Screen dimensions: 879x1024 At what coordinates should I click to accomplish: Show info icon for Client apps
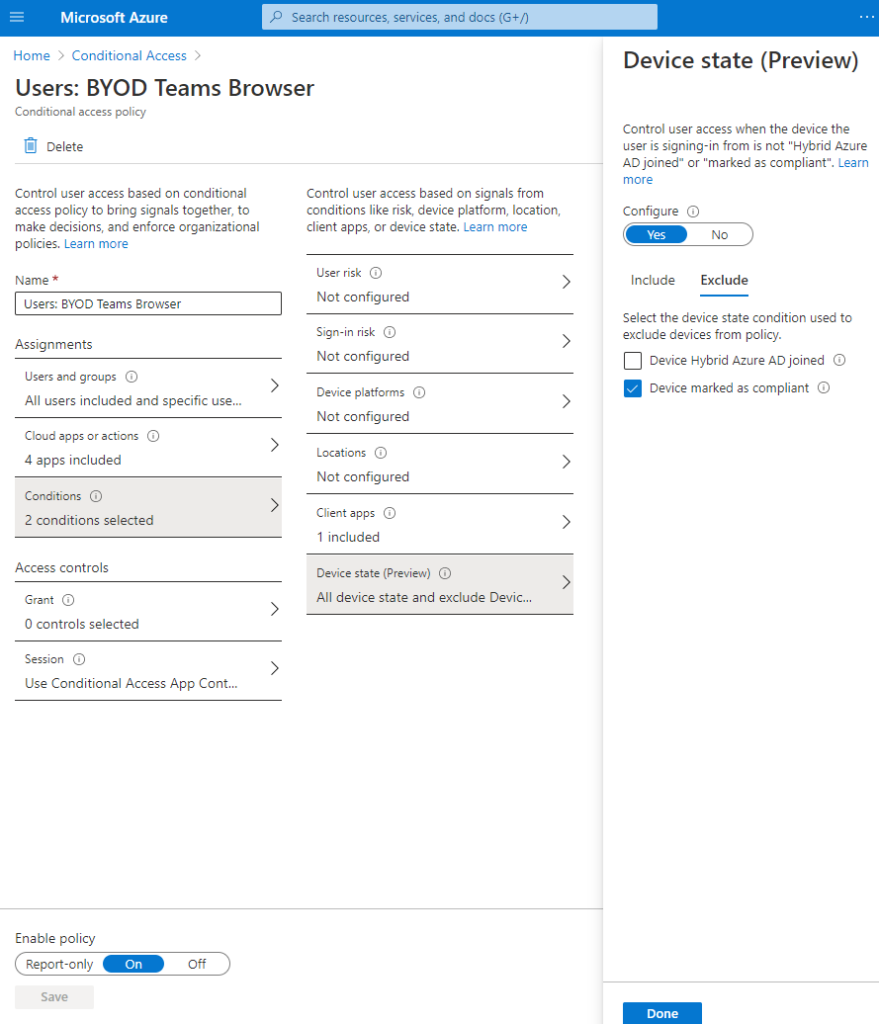point(390,513)
